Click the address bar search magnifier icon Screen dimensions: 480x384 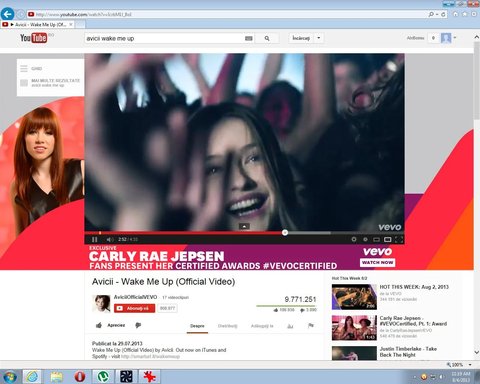tap(431, 14)
